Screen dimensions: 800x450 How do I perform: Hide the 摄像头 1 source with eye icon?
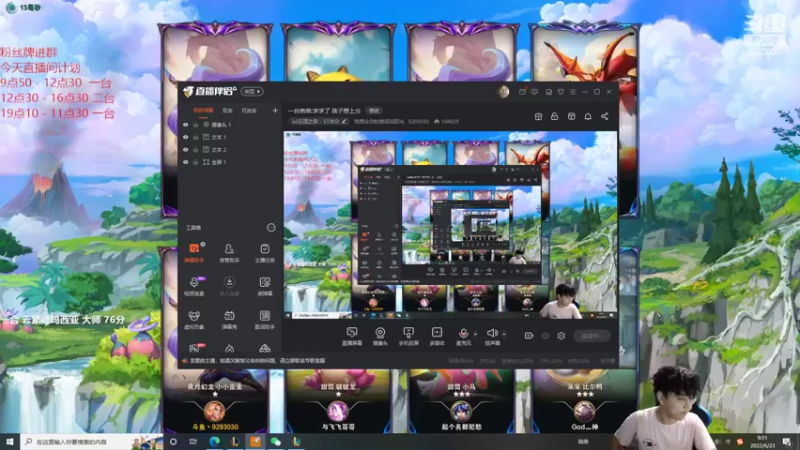click(x=186, y=124)
